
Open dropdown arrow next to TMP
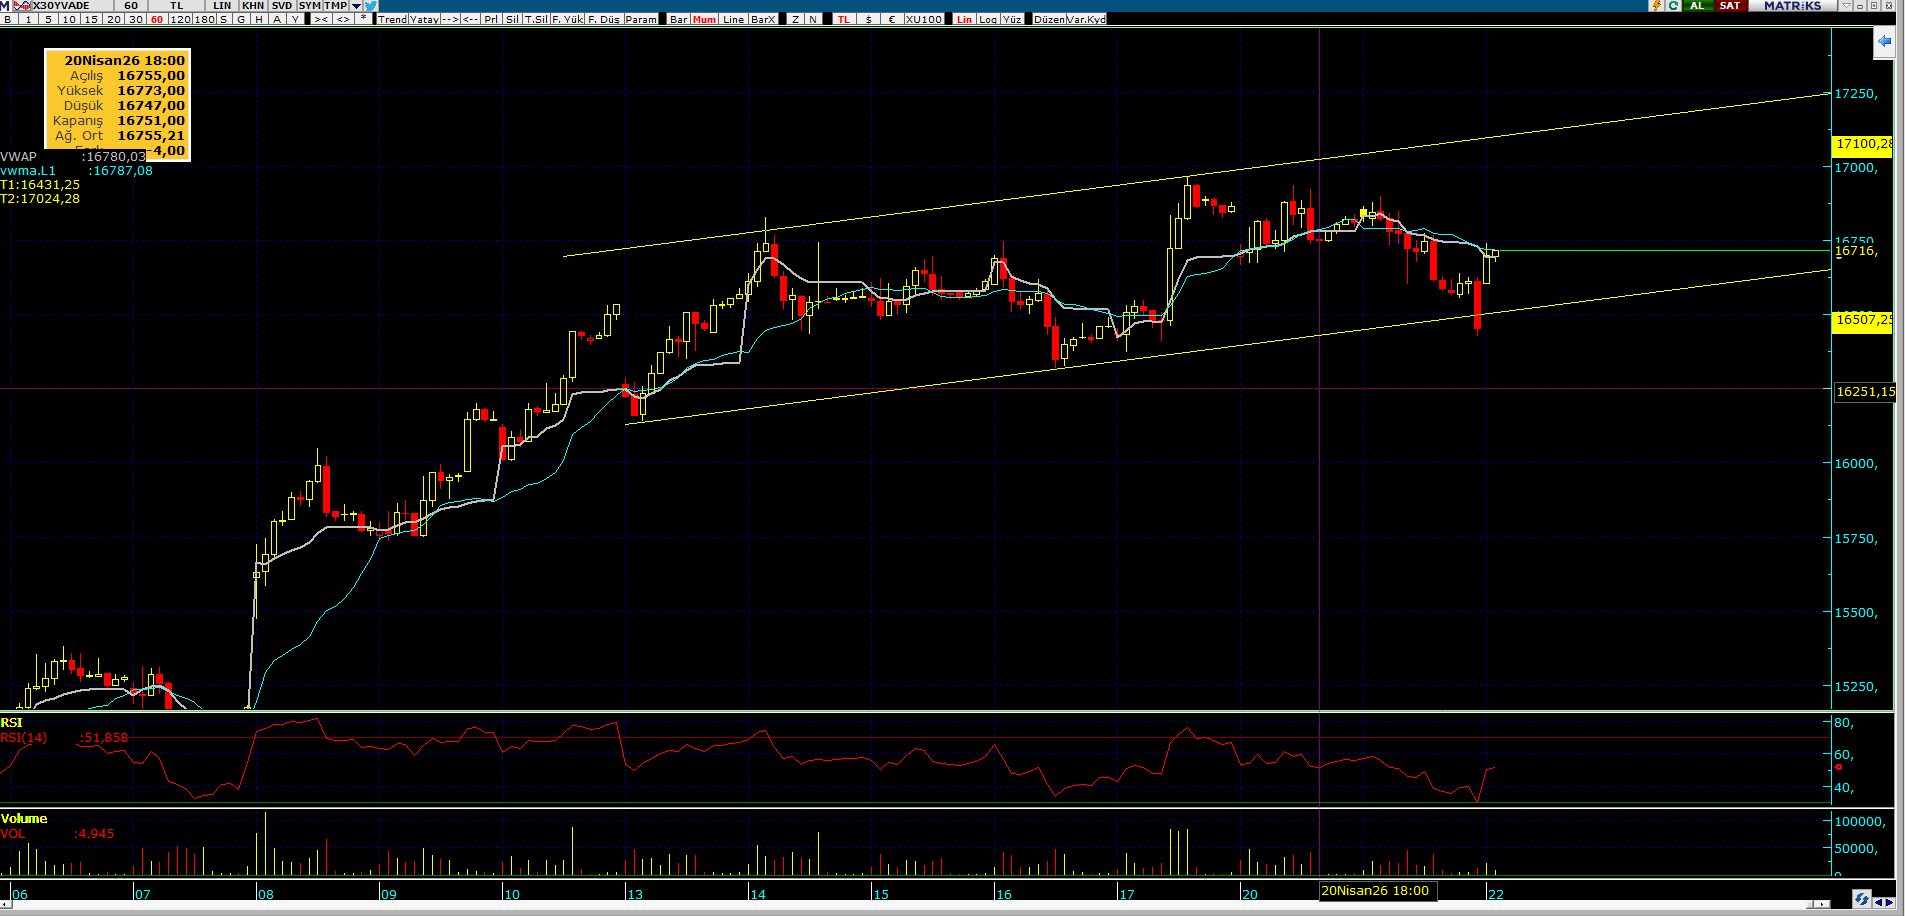tap(356, 6)
